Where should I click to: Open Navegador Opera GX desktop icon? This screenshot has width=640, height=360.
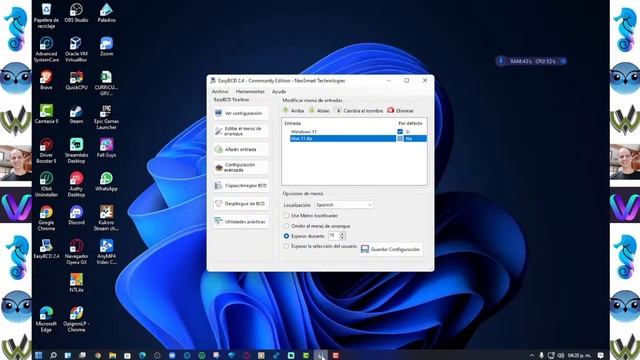coord(76,252)
